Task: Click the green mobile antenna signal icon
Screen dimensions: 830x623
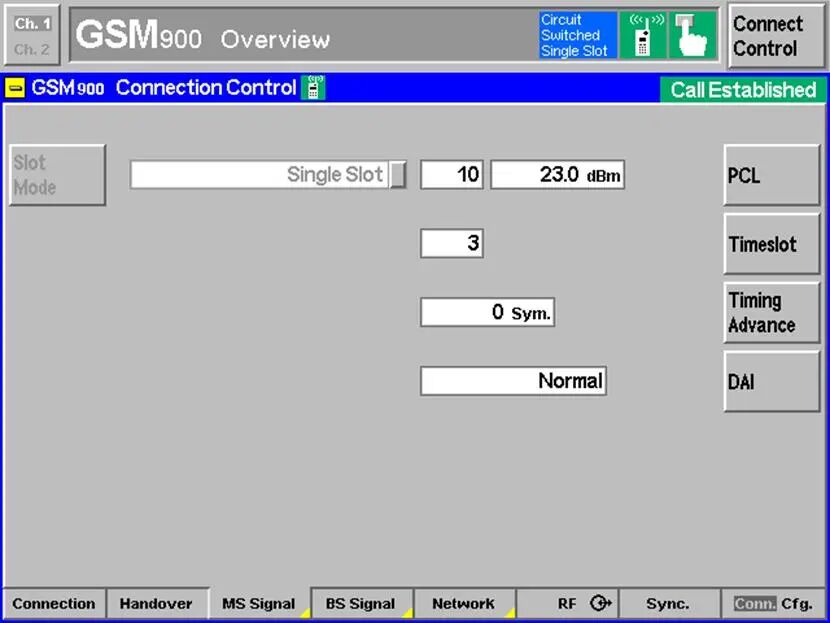Action: pyautogui.click(x=643, y=35)
